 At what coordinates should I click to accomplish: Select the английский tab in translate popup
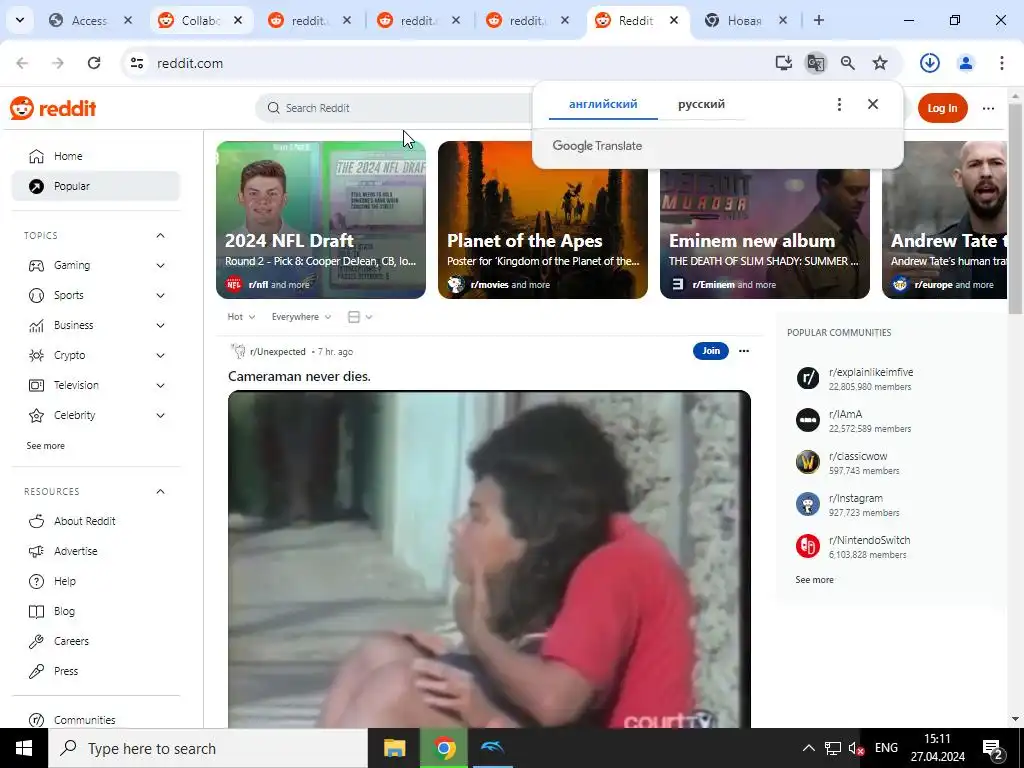pos(603,104)
